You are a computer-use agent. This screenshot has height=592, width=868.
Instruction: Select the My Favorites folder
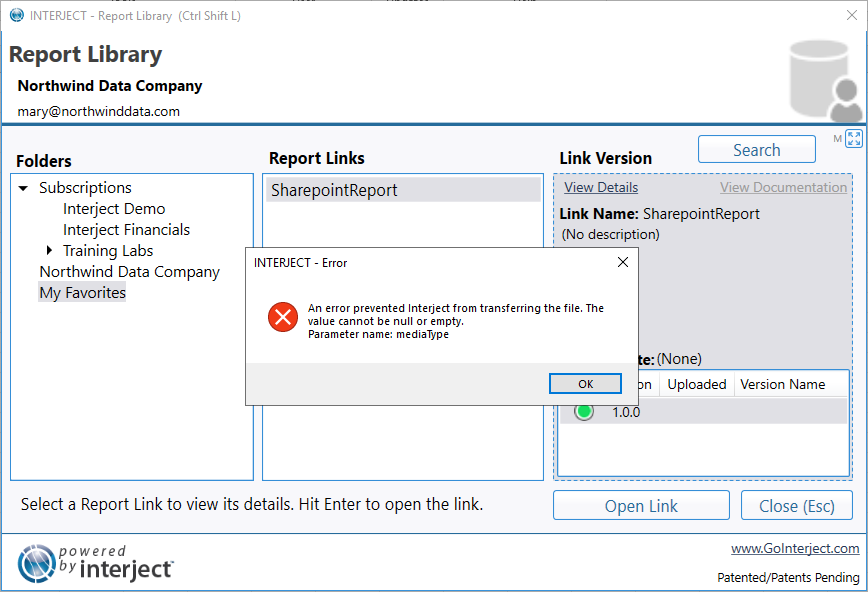point(82,293)
